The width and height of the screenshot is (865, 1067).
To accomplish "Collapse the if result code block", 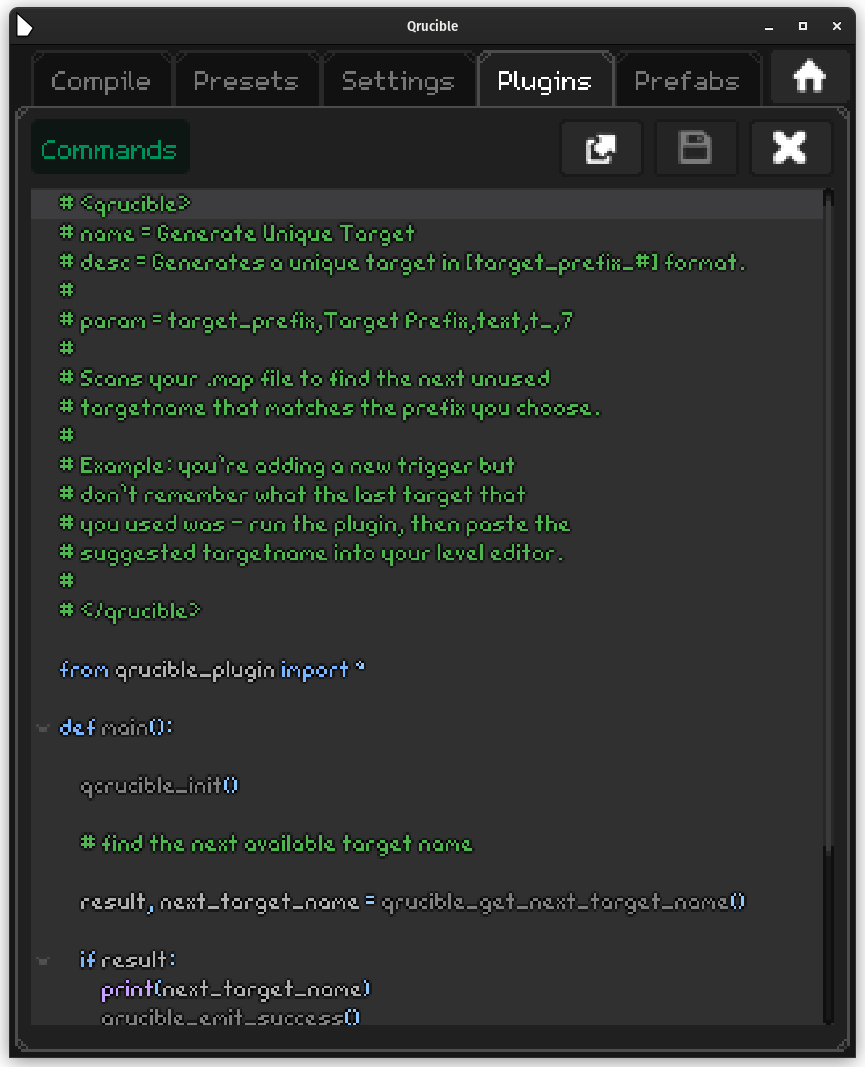I will tap(43, 961).
